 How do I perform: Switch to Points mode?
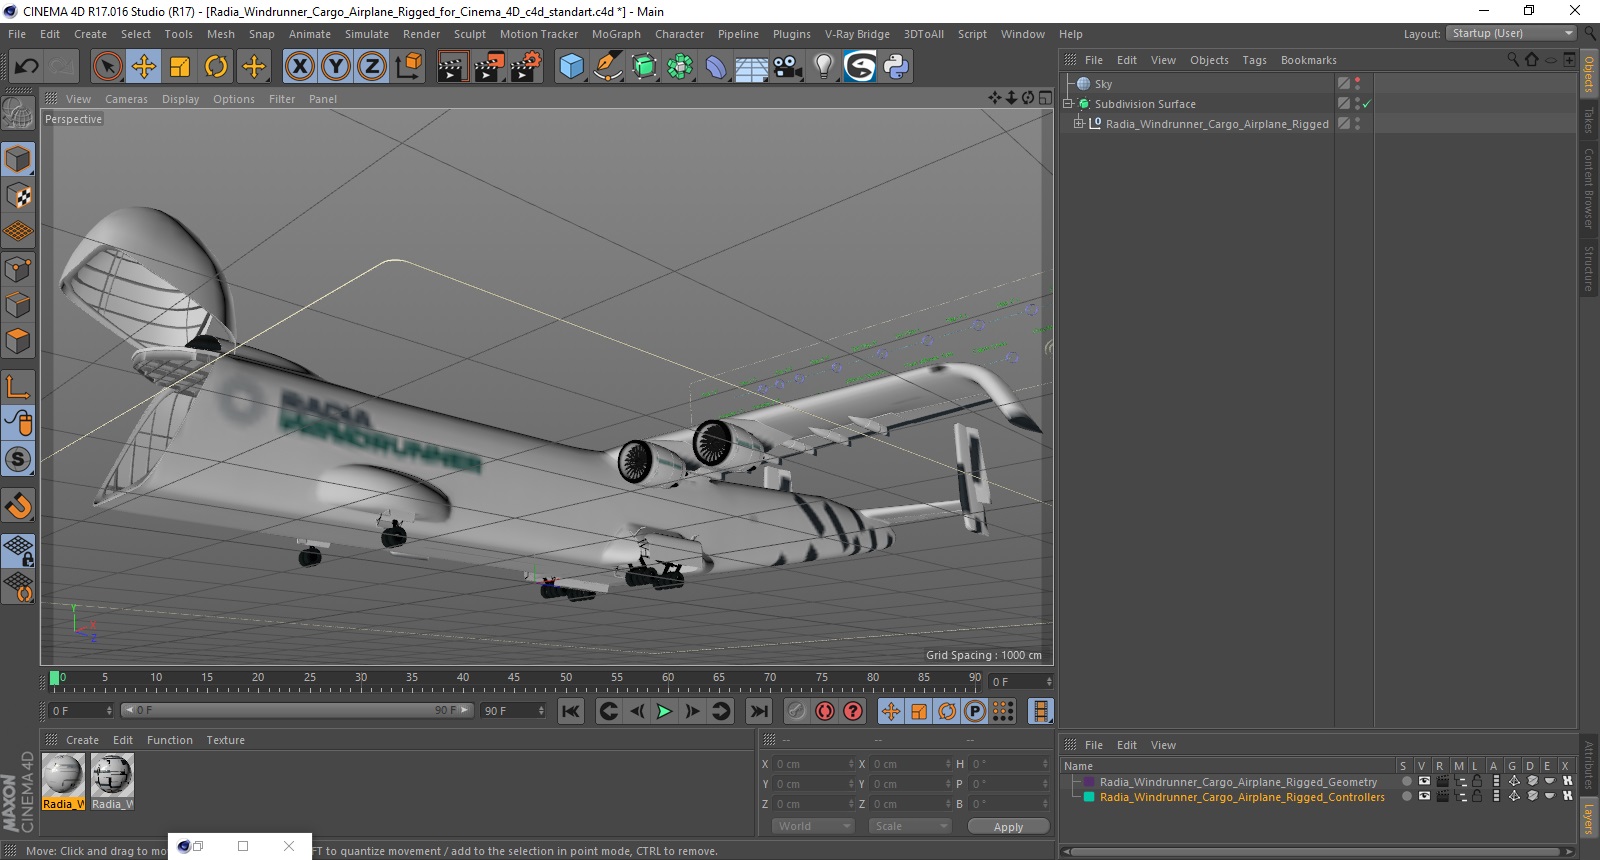(18, 268)
